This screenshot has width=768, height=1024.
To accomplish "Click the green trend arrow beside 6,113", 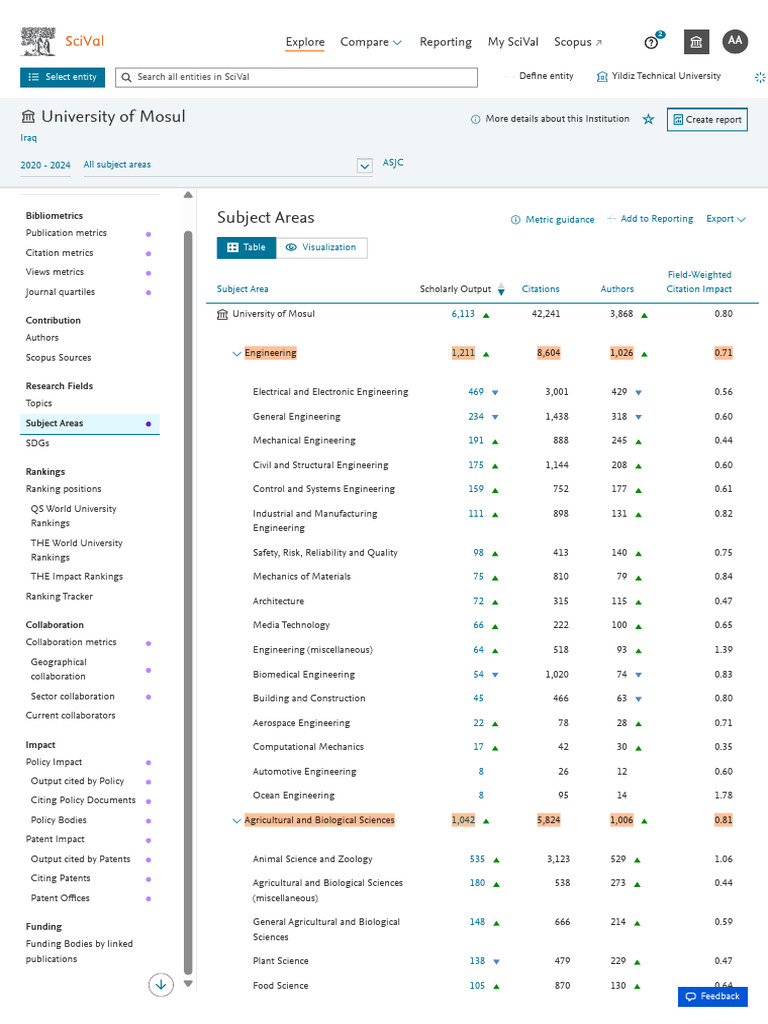I will tap(486, 315).
